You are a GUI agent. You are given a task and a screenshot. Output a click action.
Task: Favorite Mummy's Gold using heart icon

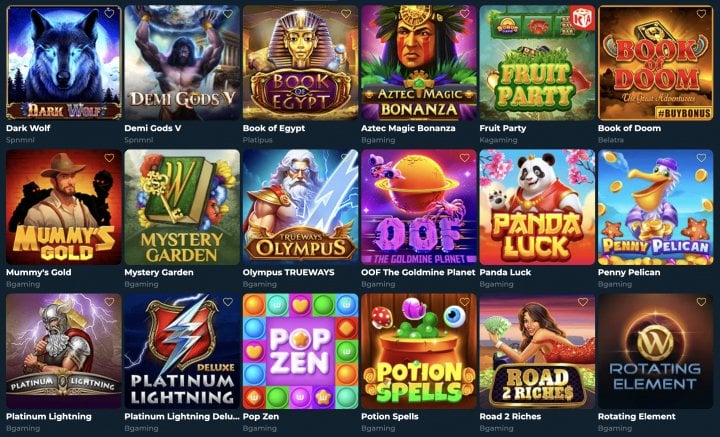[109, 158]
